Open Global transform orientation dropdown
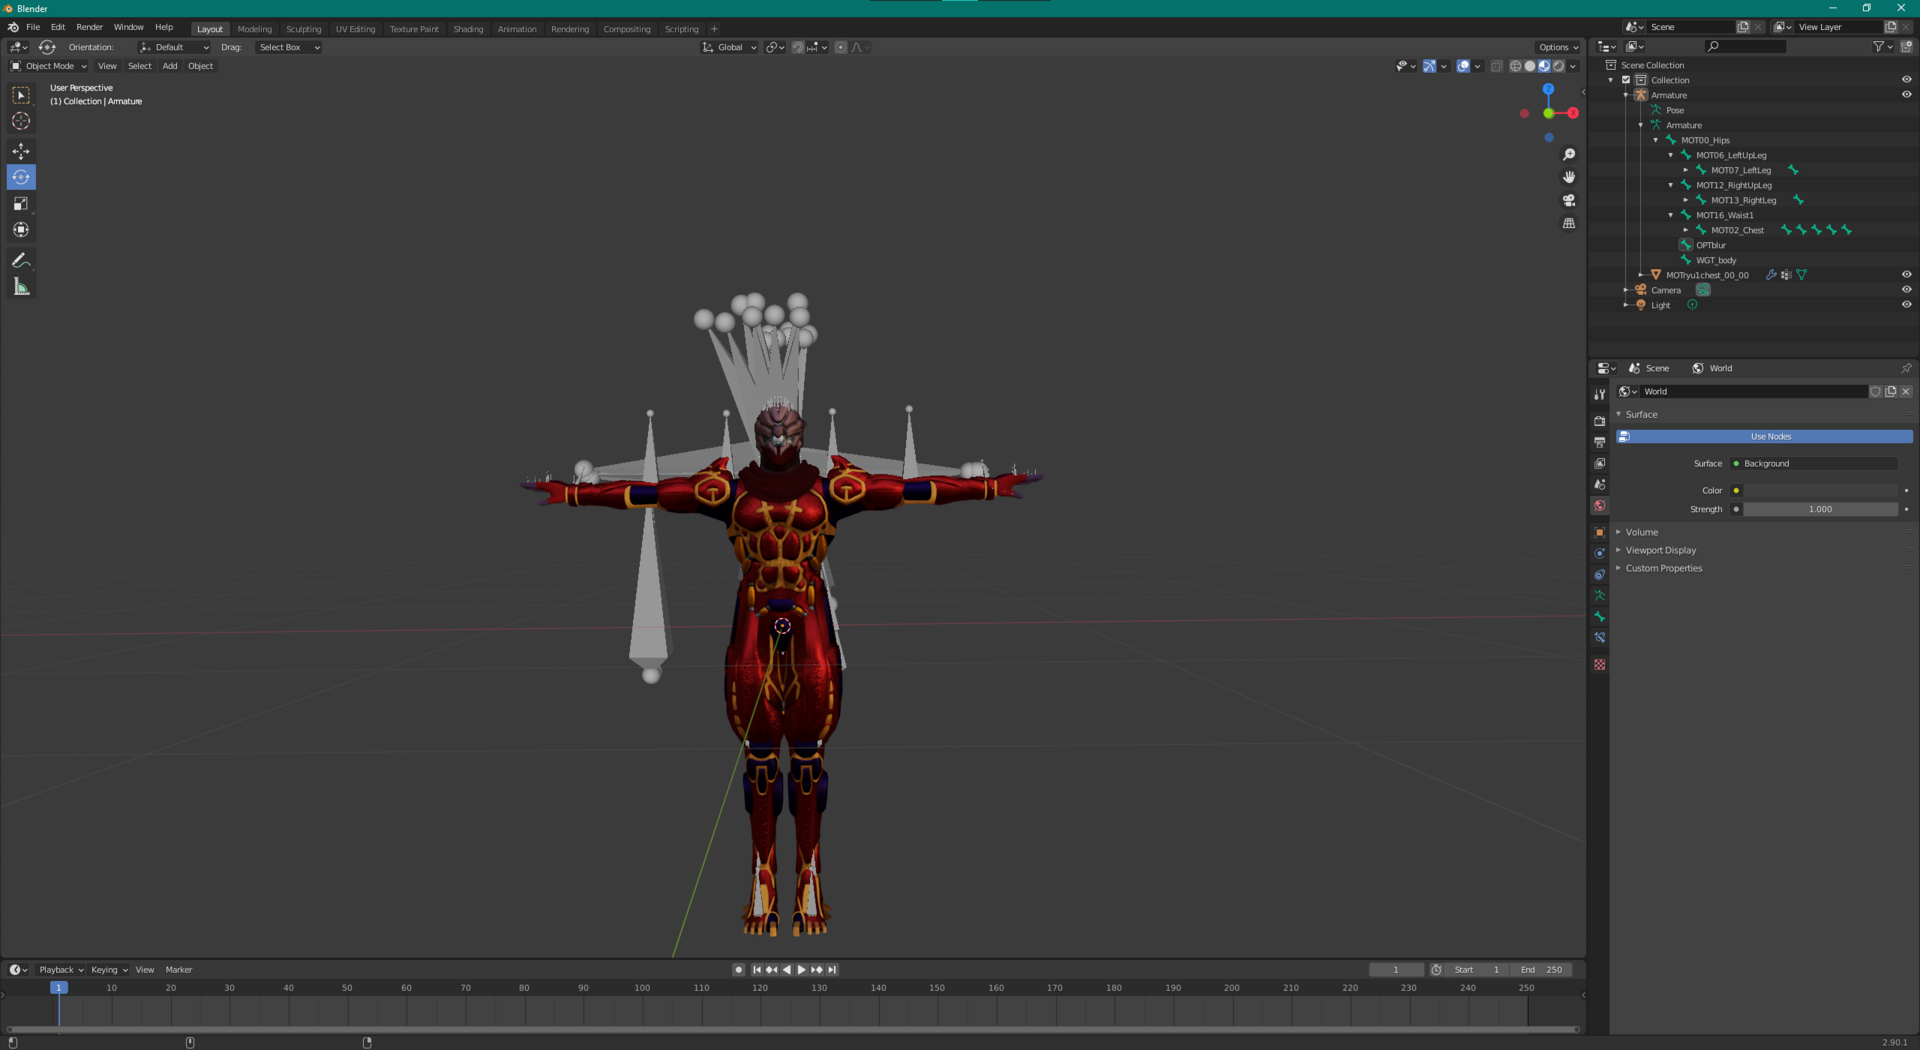 click(730, 47)
